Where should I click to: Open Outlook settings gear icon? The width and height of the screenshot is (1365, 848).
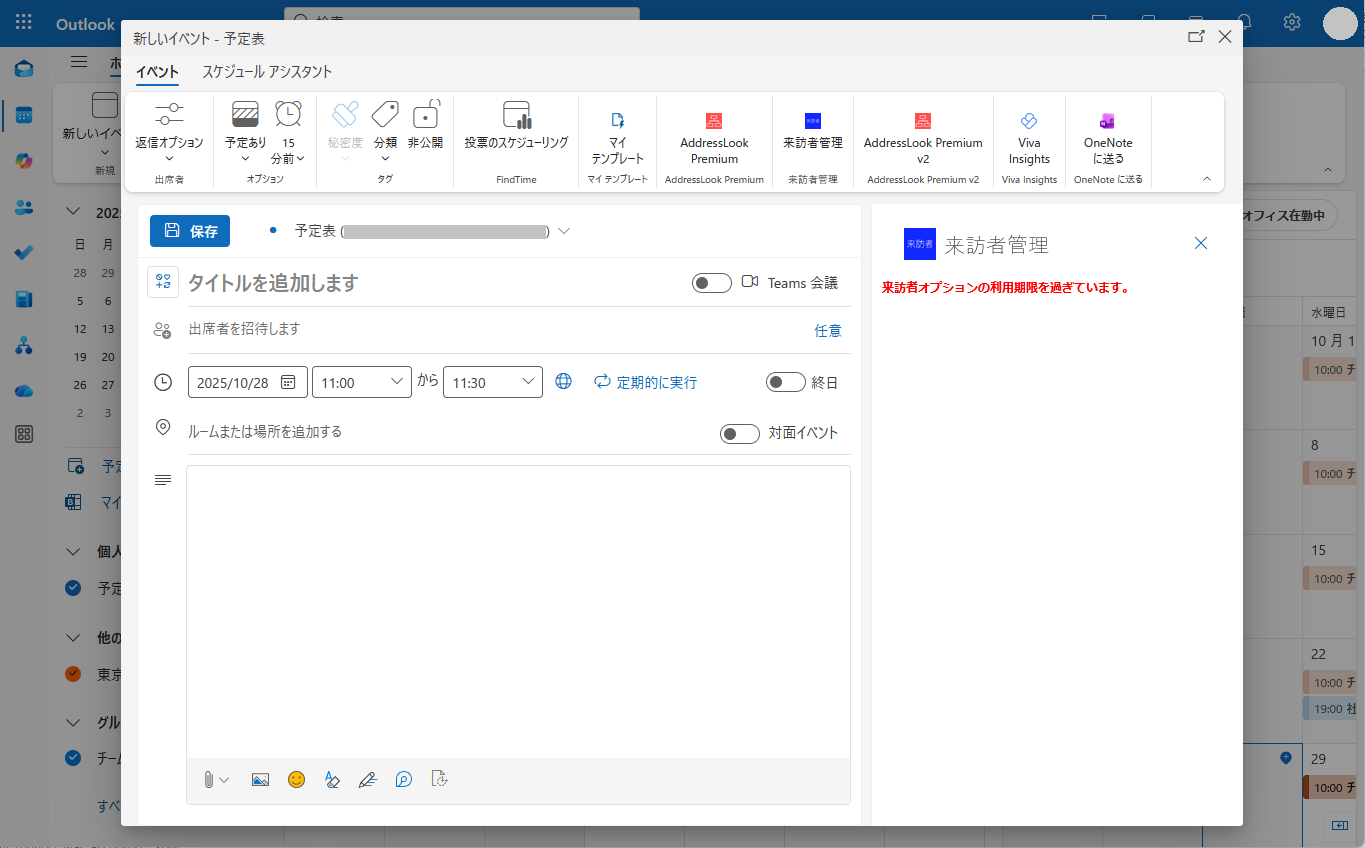point(1292,22)
